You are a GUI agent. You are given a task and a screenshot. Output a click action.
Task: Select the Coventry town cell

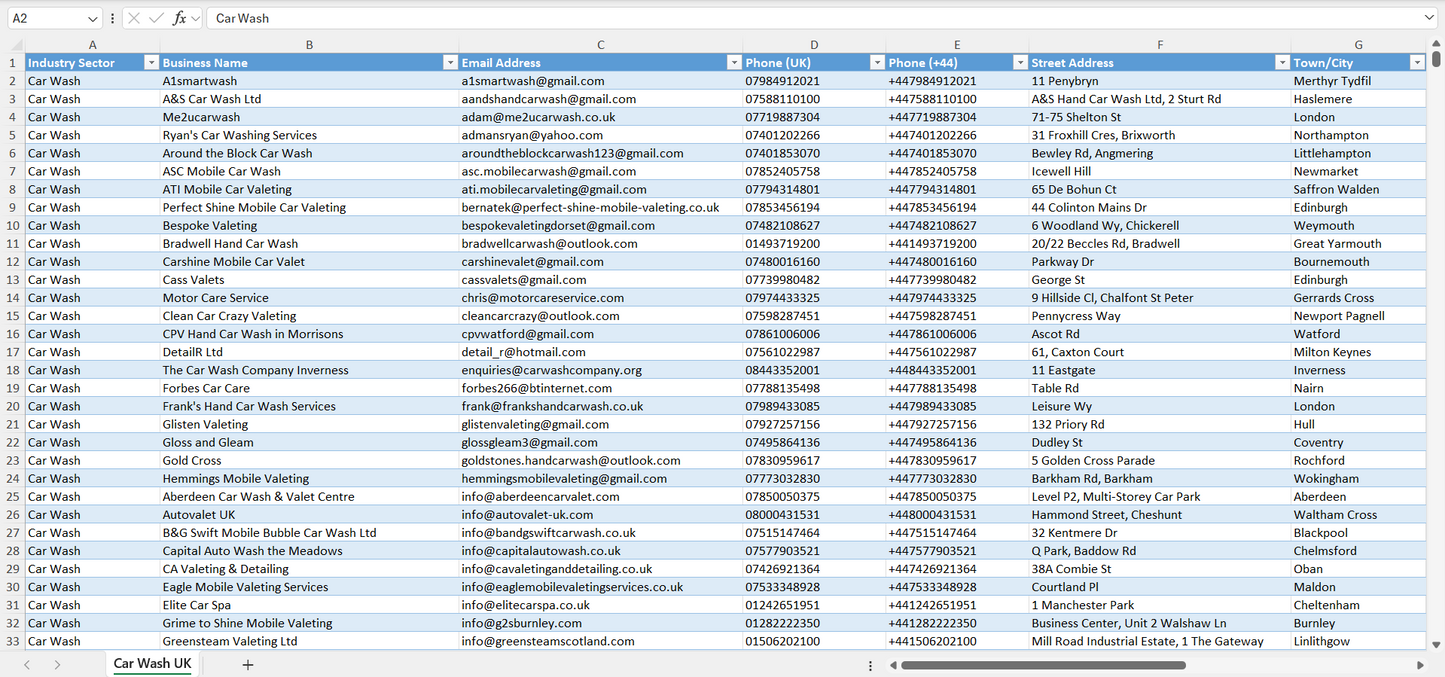click(x=1358, y=442)
